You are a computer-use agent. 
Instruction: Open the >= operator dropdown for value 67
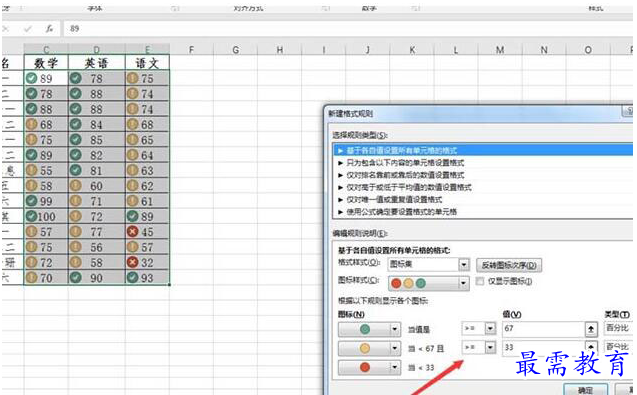[x=479, y=328]
